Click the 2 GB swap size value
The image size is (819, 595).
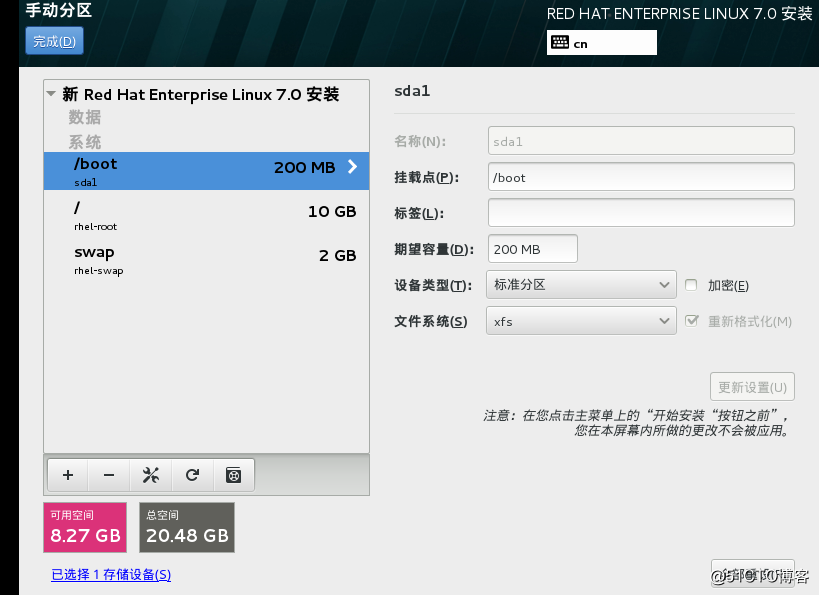tap(337, 255)
